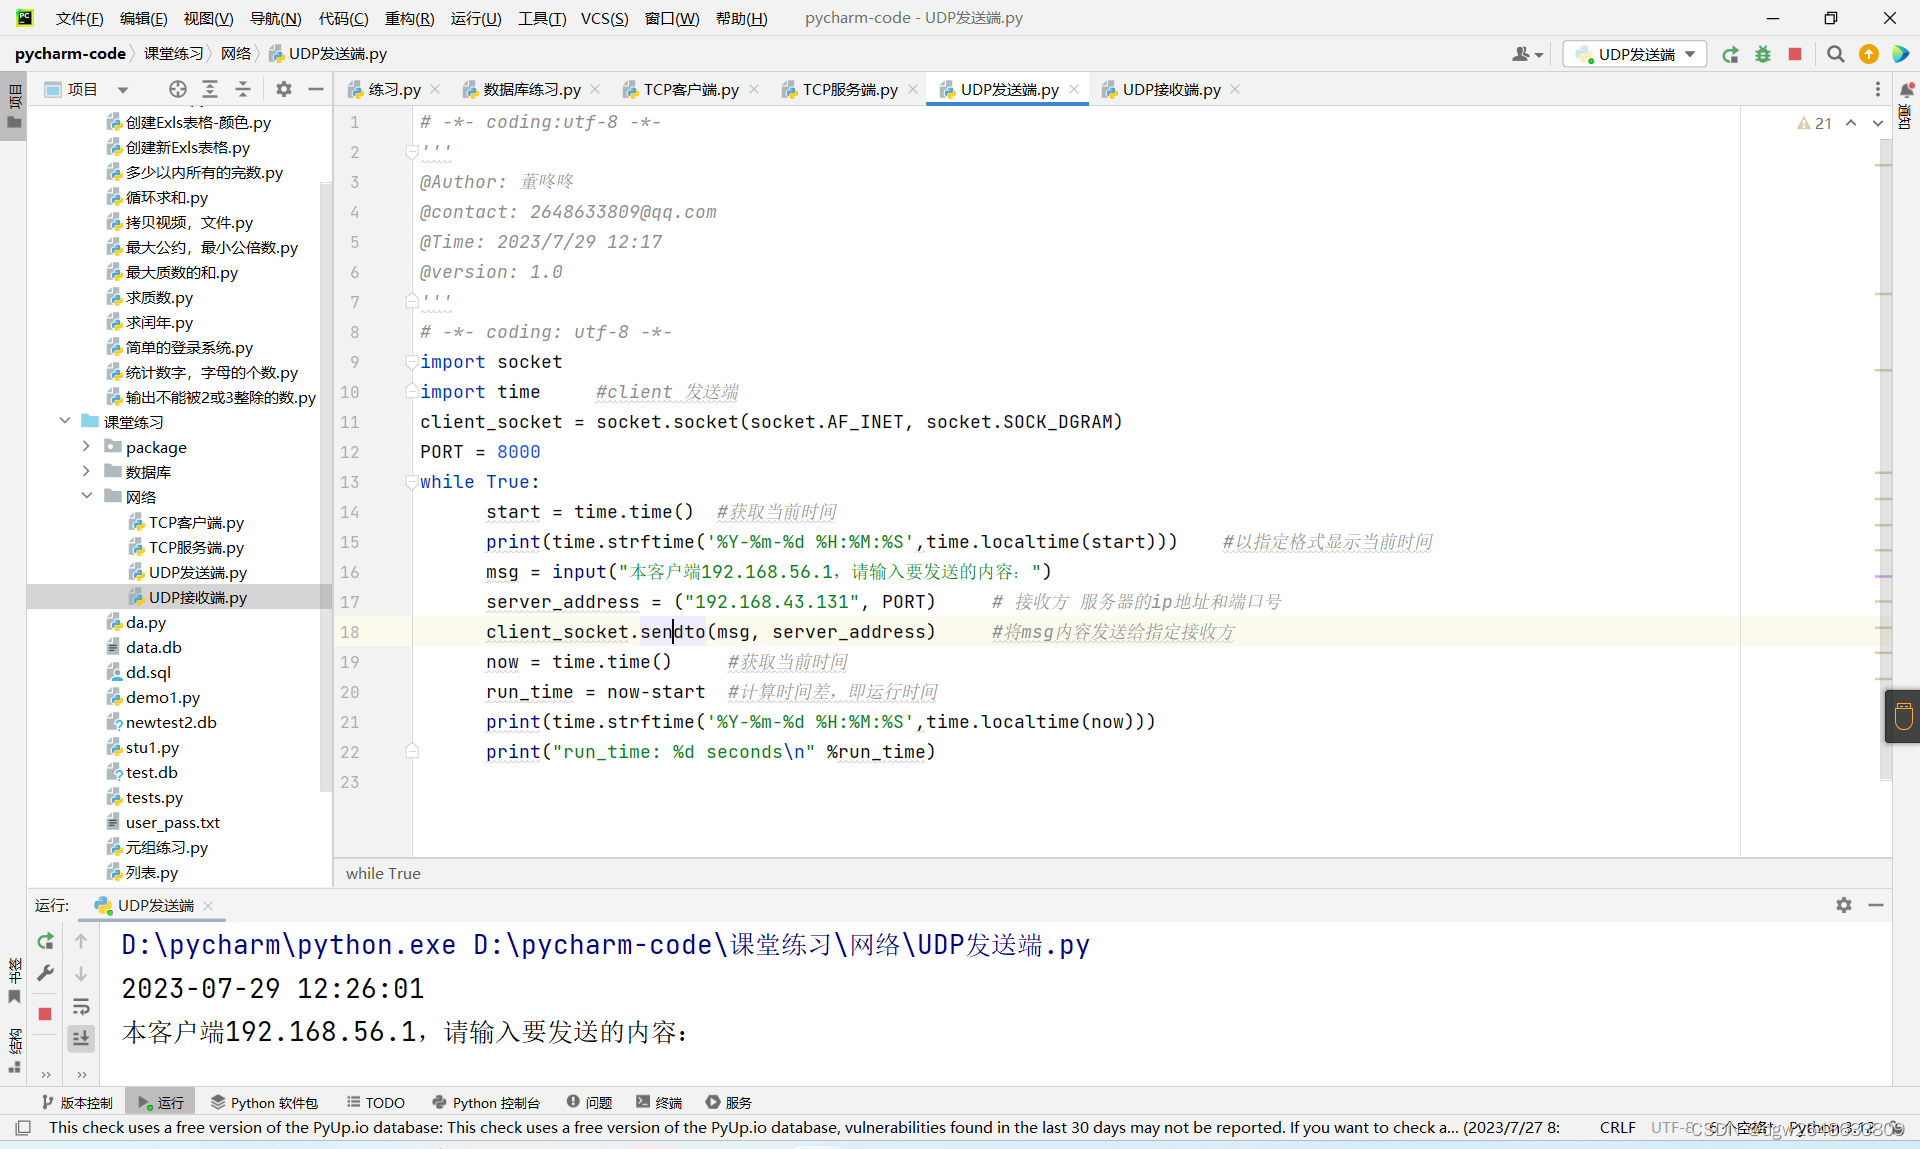Start debugging using the bug icon
This screenshot has height=1149, width=1920.
1763,54
